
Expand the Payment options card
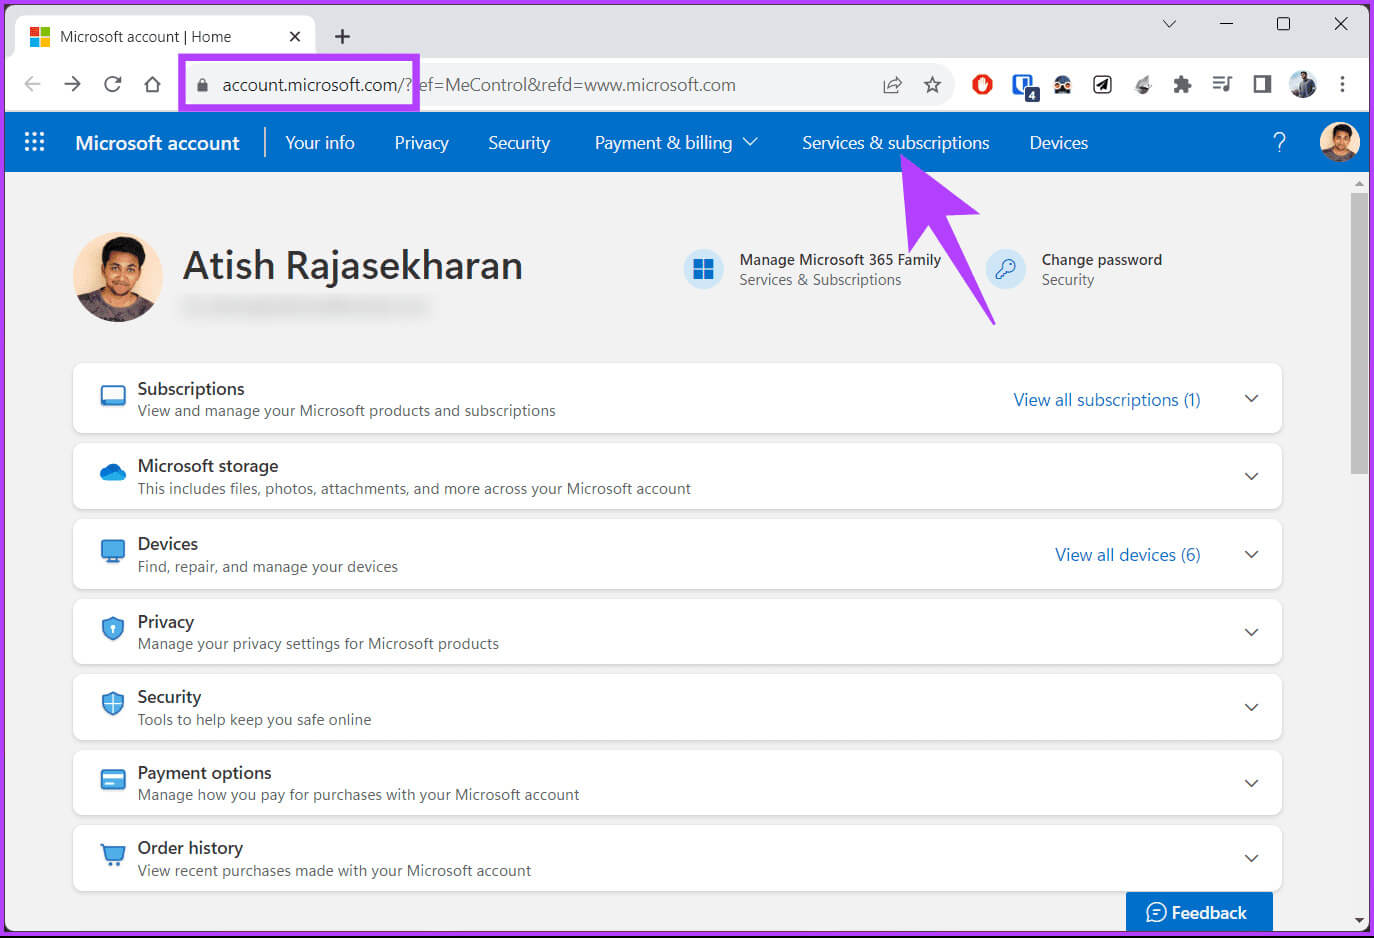1251,783
